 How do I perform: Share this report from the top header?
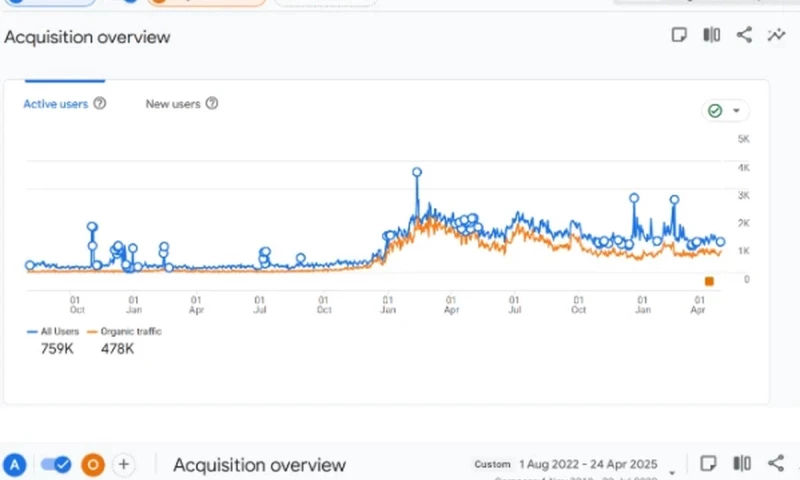(744, 35)
